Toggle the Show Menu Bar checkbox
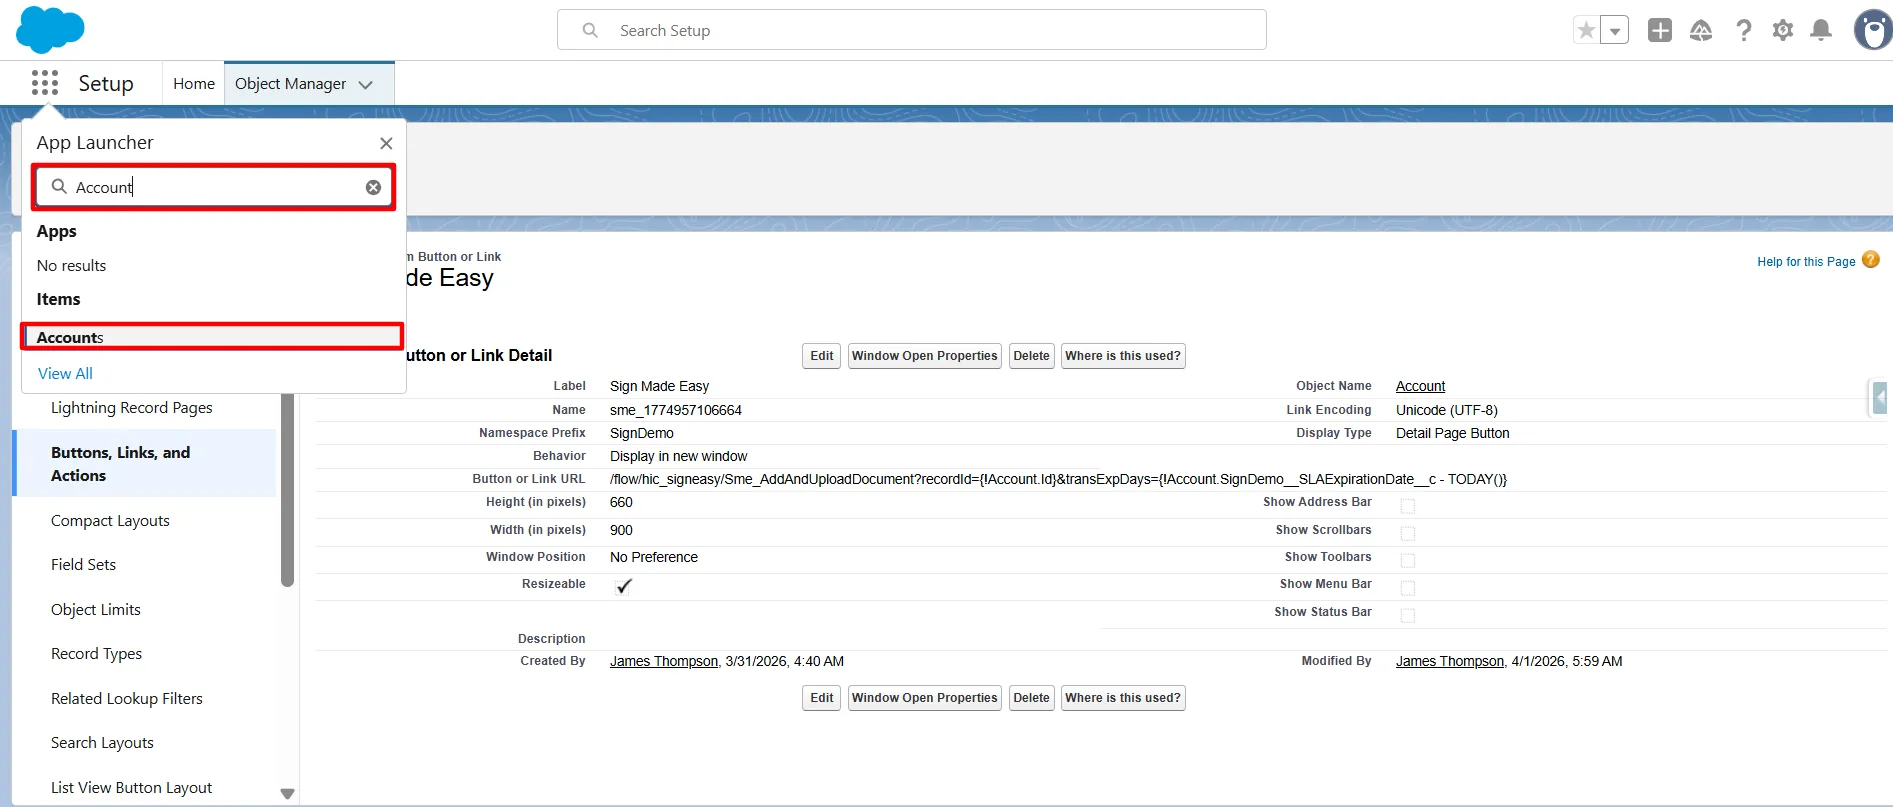This screenshot has height=807, width=1893. pos(1408,588)
